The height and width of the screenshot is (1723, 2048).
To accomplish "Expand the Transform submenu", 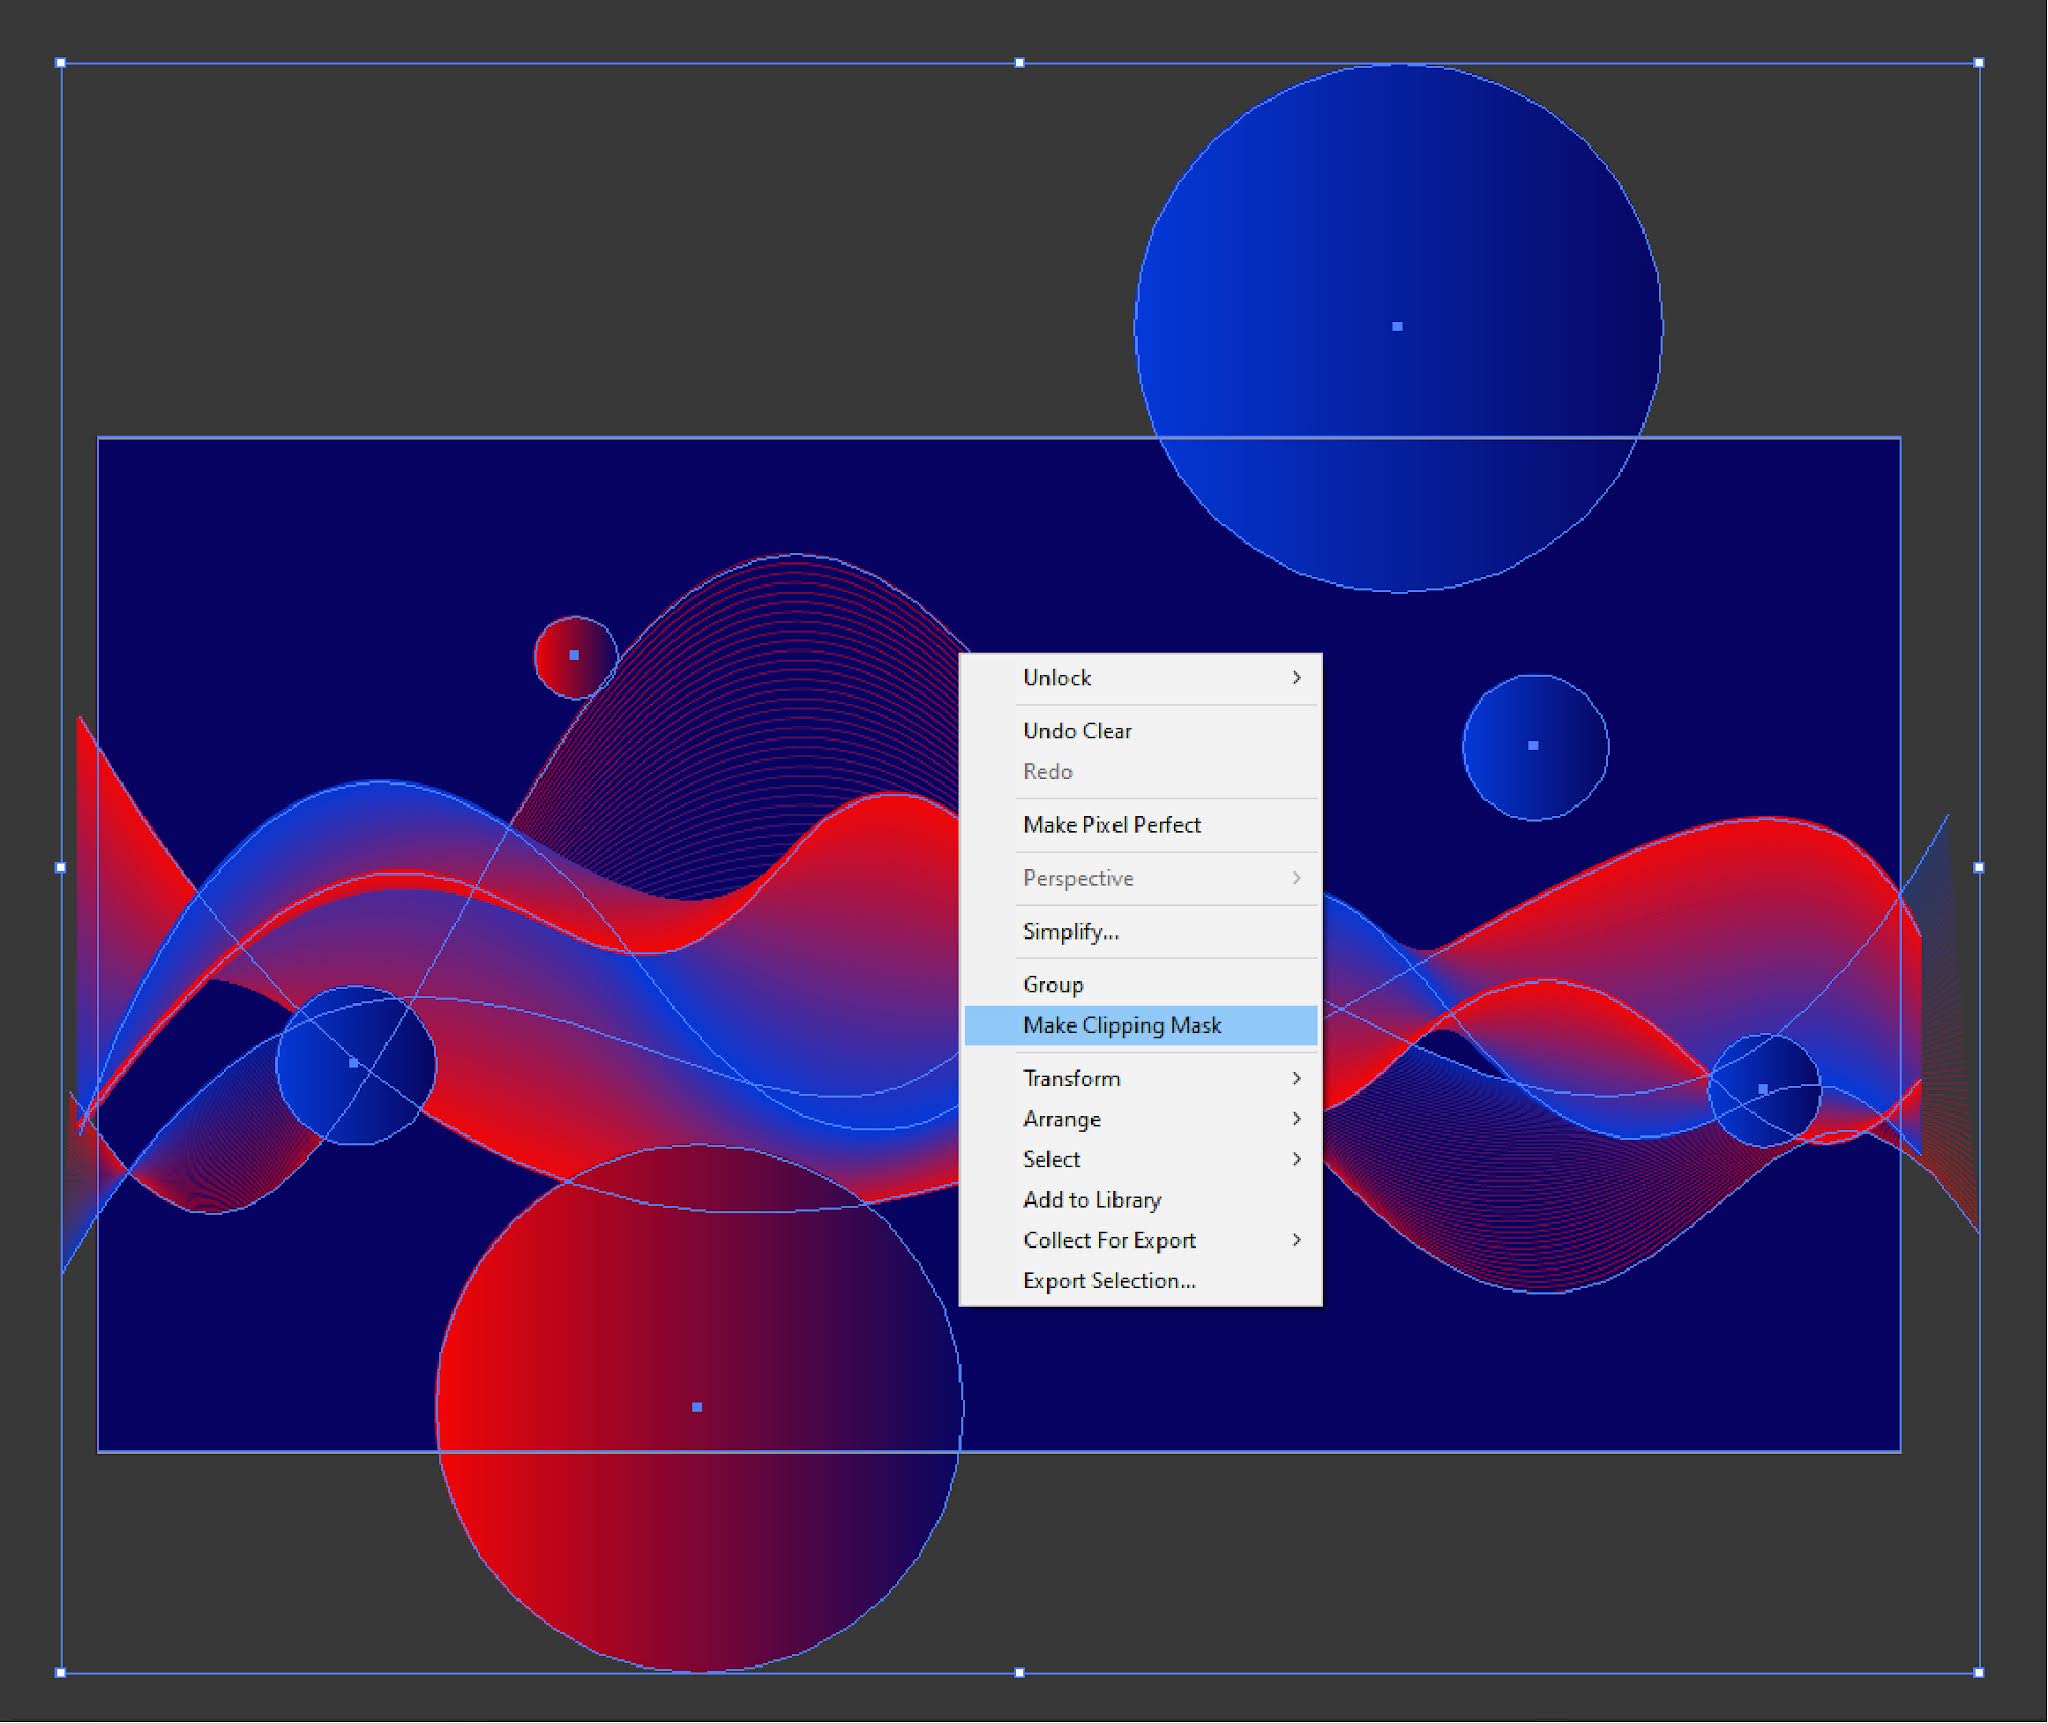I will pos(1297,1078).
